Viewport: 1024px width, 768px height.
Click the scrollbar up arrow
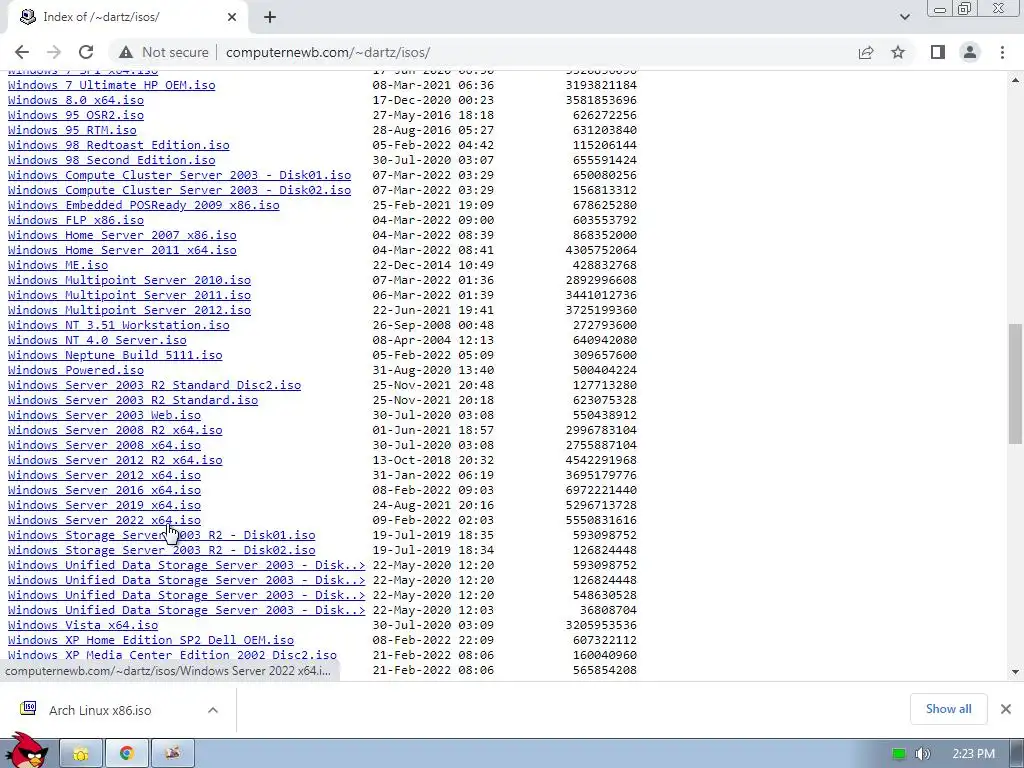tap(1015, 80)
